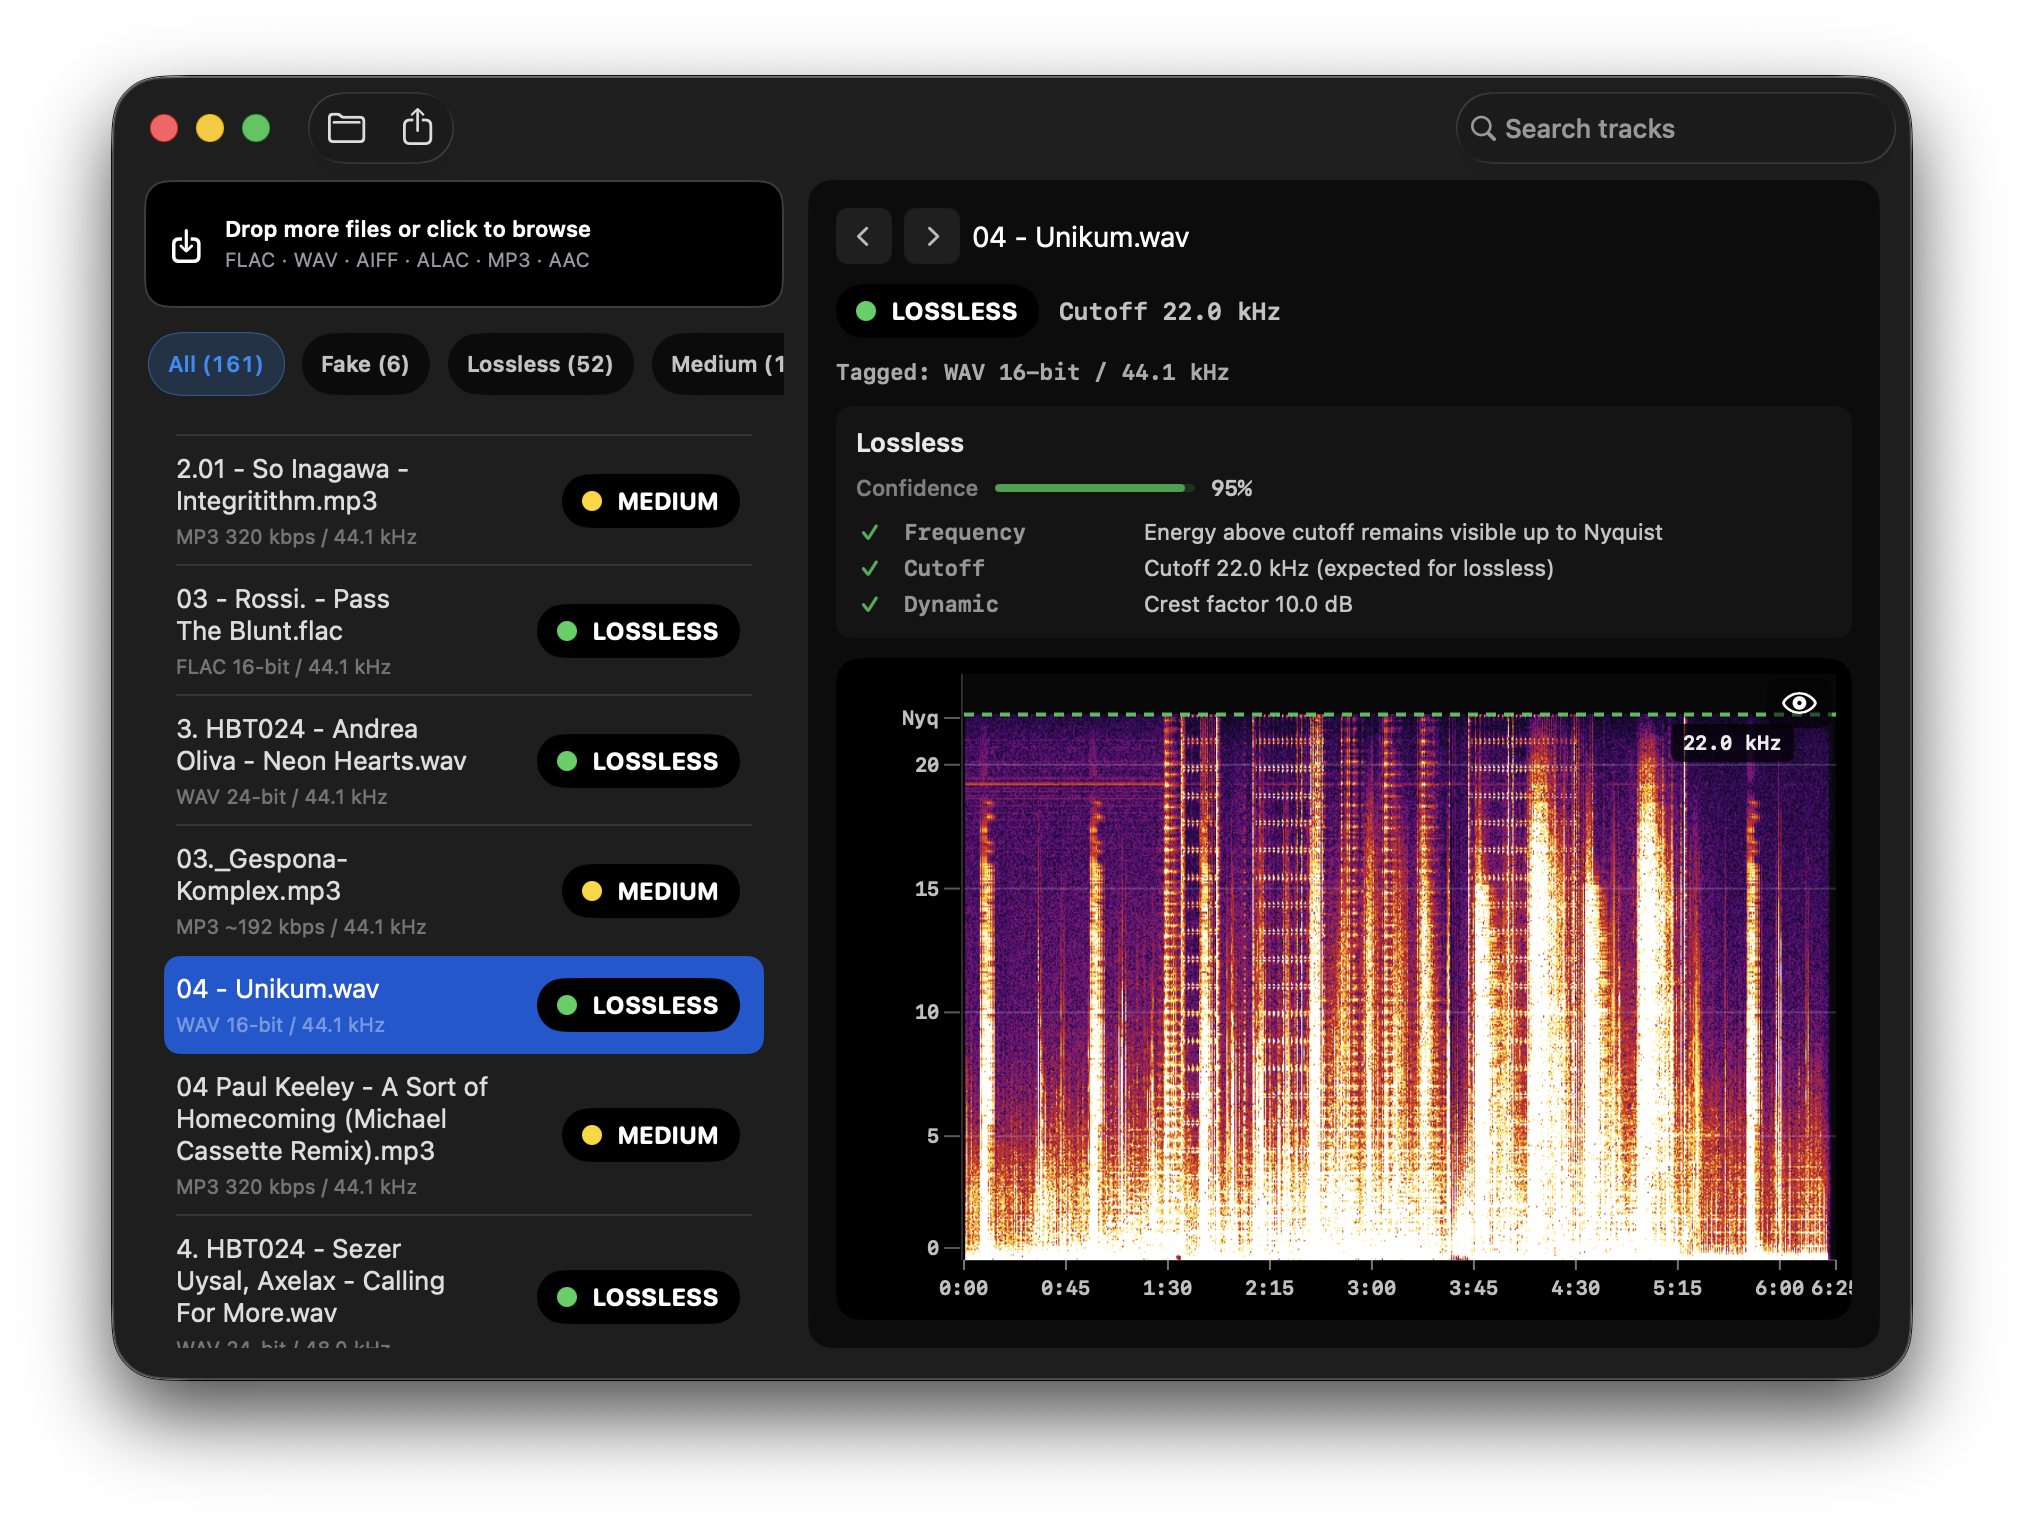Click the green fullscreen window button
Viewport: 2024px width, 1528px height.
(x=256, y=128)
